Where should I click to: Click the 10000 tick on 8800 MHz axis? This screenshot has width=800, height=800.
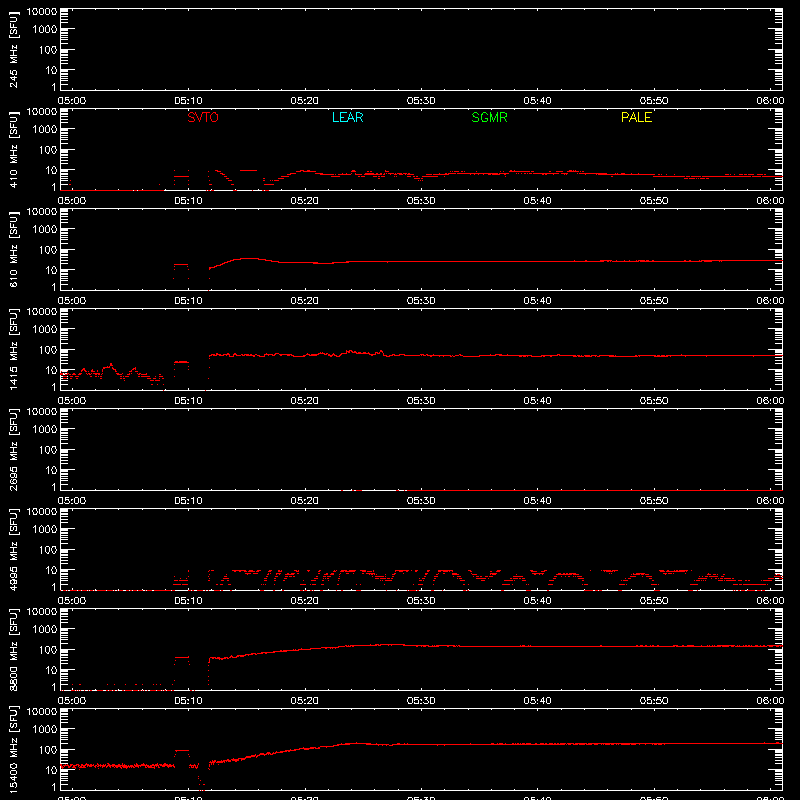(x=42, y=612)
